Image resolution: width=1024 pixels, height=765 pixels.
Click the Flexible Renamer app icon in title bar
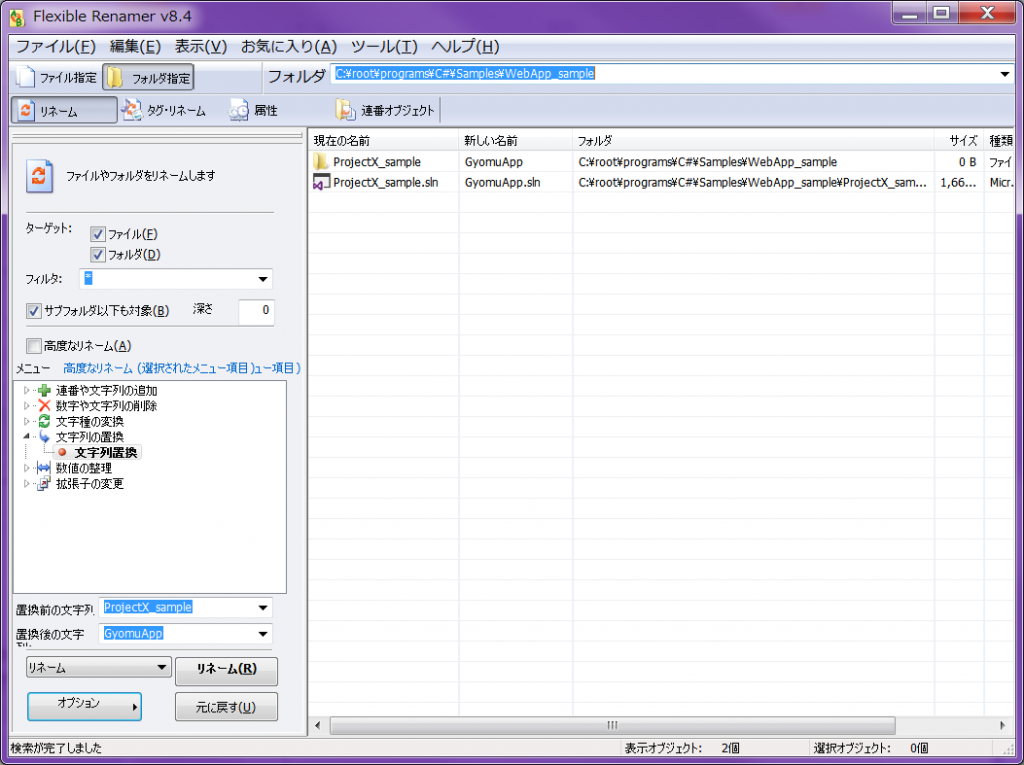point(17,16)
